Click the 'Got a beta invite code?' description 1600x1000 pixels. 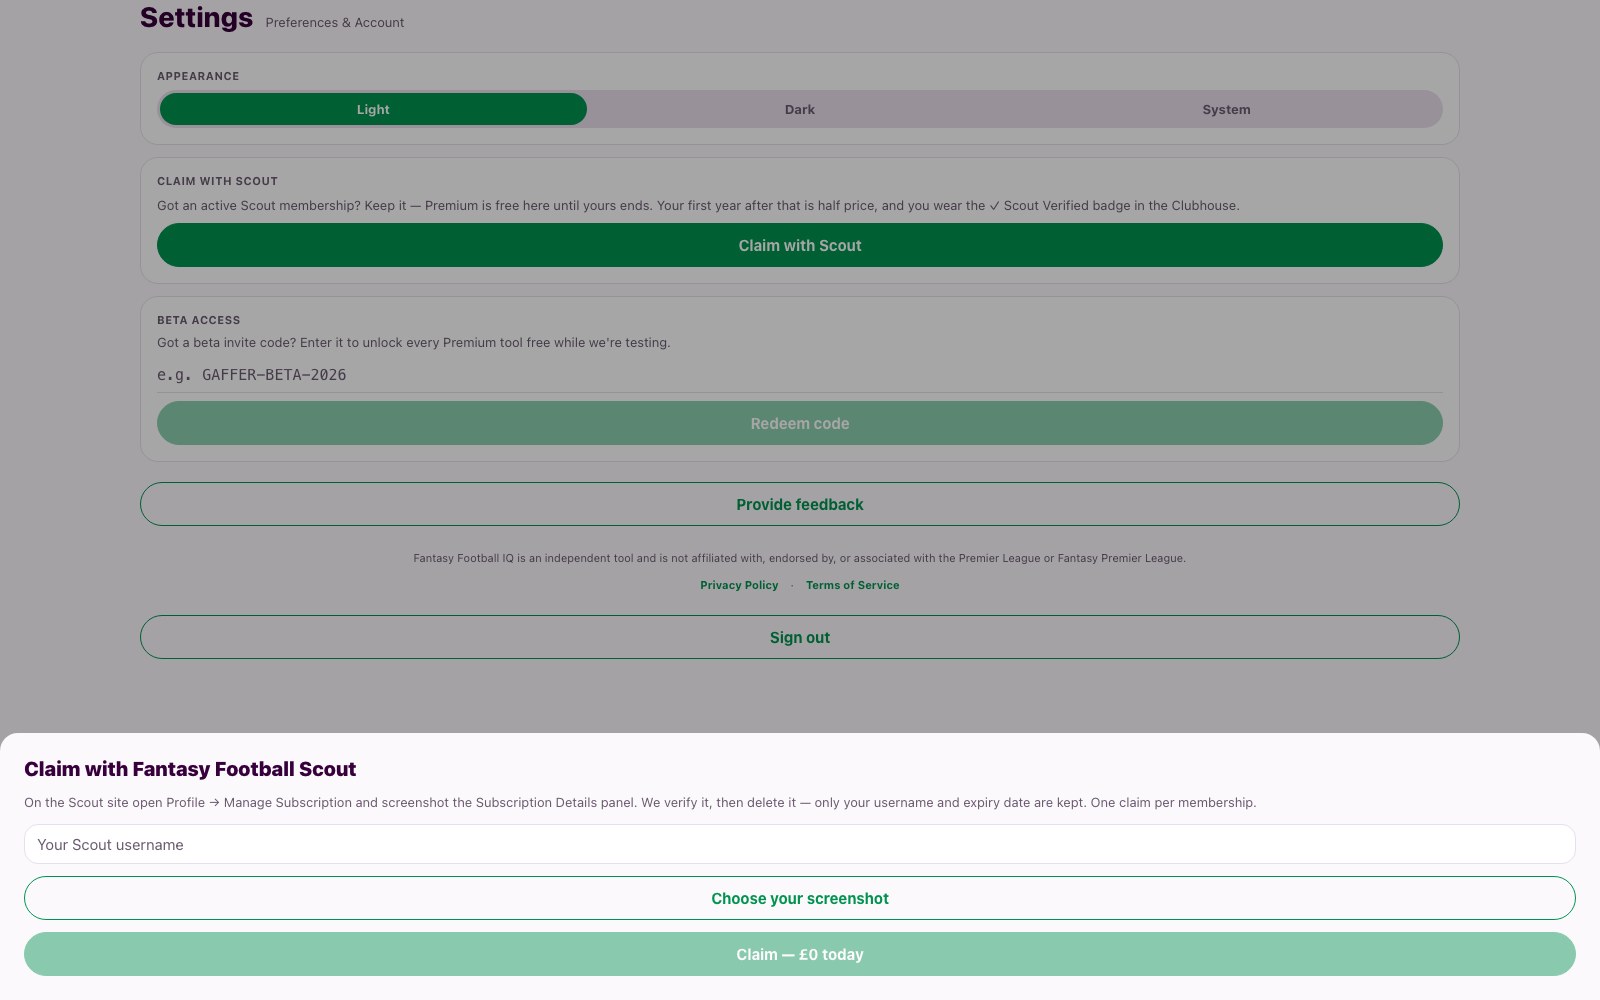(414, 342)
